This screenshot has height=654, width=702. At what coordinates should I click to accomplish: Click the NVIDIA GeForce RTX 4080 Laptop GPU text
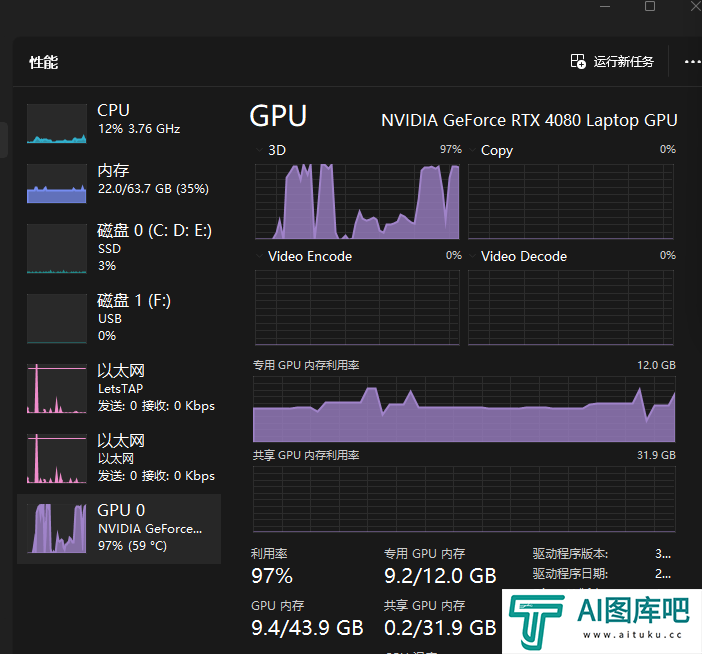tap(529, 120)
